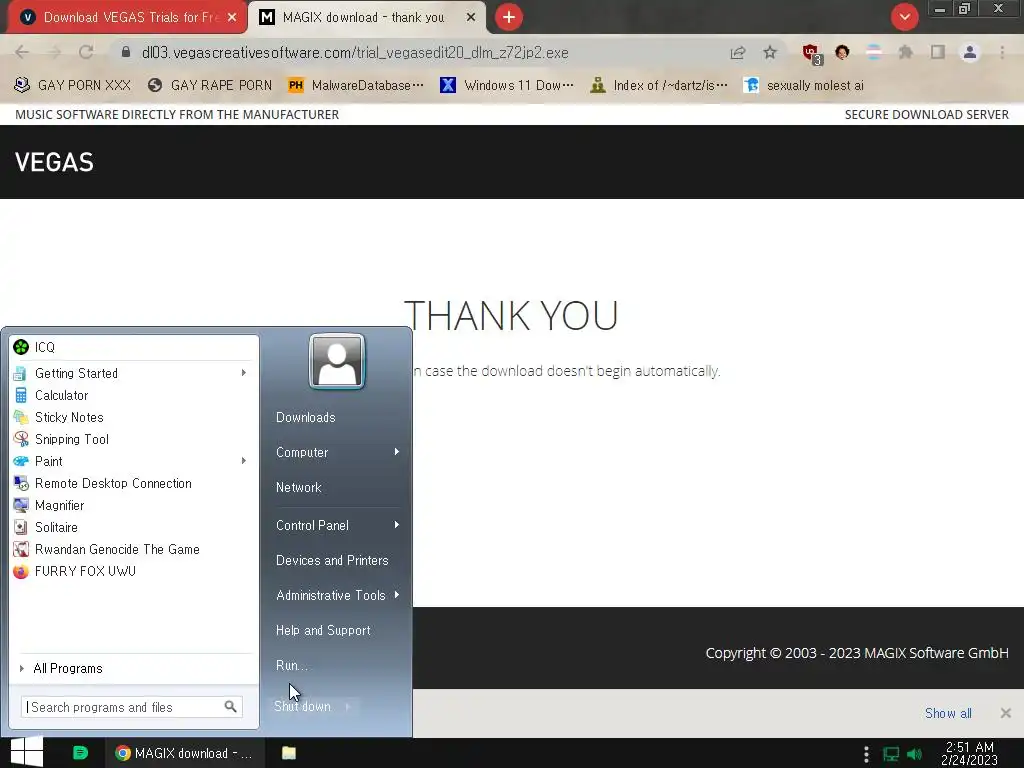Expand the Control Panel submenu arrow

[x=396, y=525]
